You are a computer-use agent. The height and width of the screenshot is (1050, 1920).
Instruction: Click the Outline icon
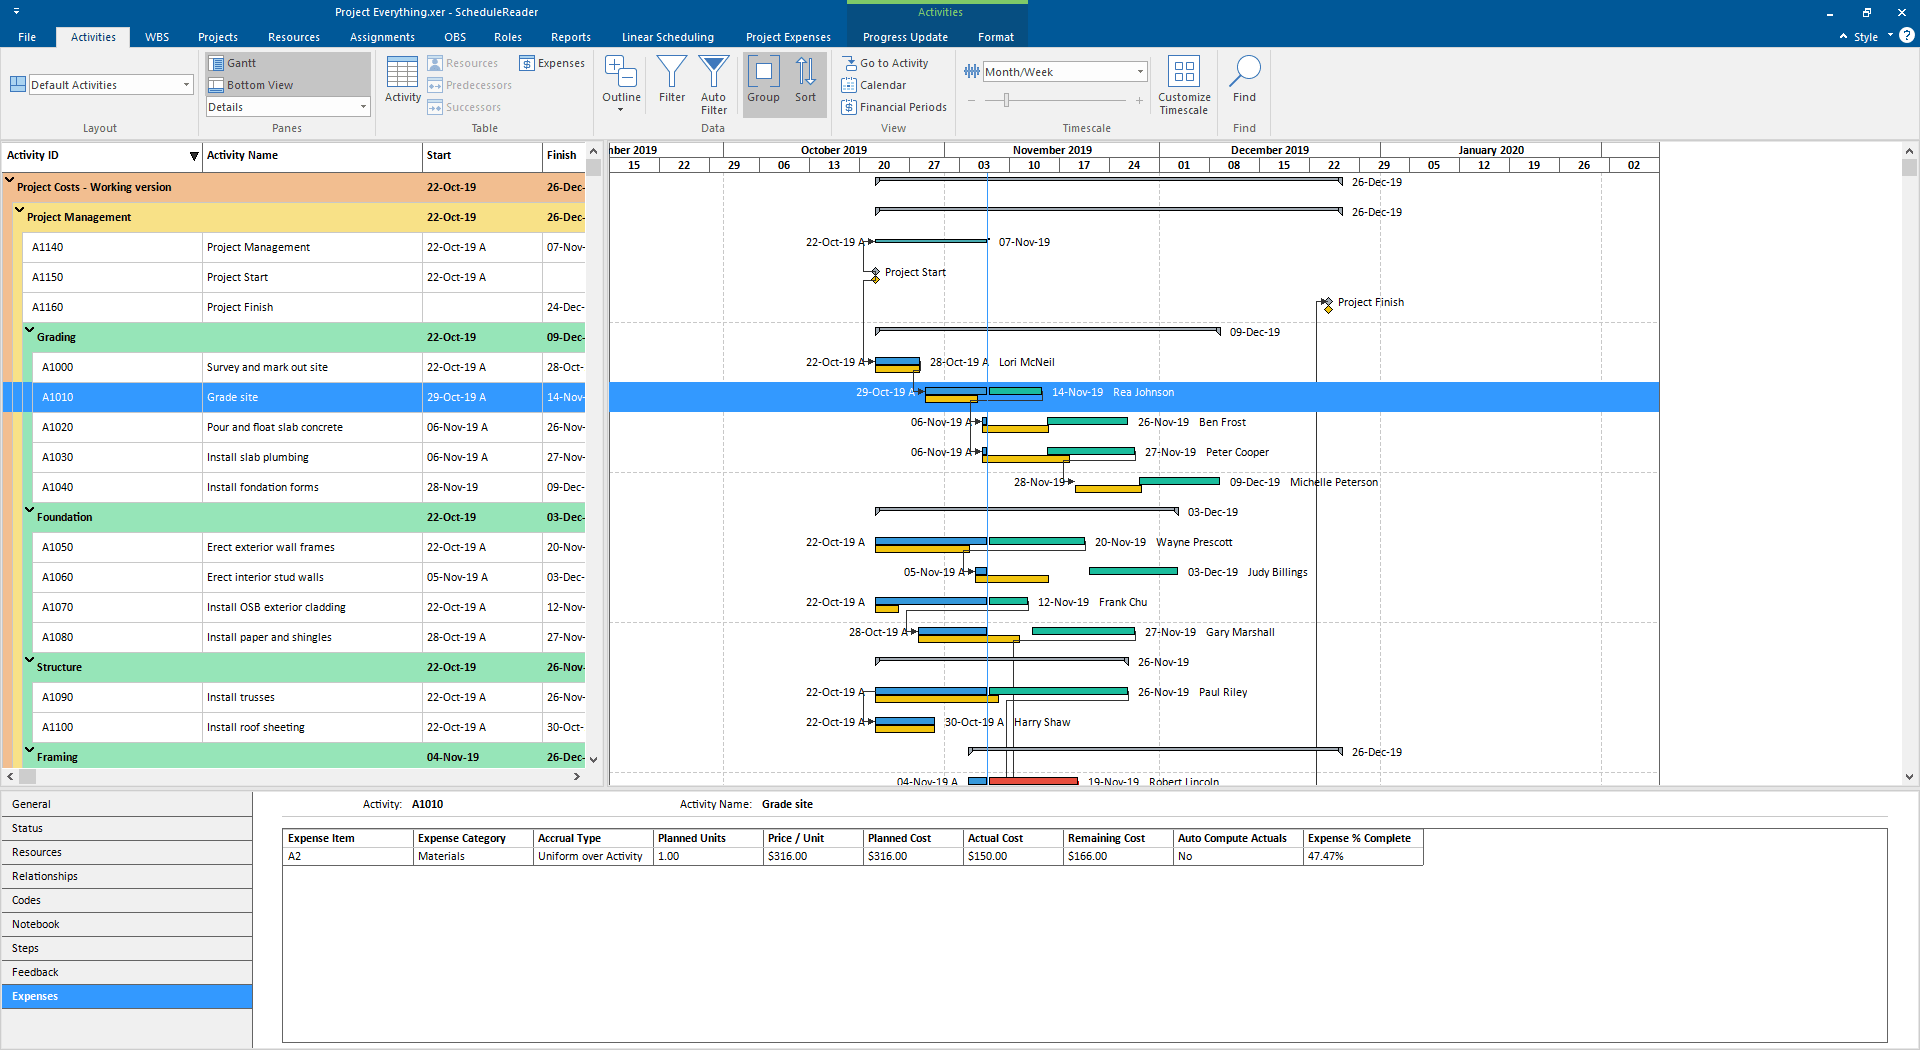tap(621, 72)
